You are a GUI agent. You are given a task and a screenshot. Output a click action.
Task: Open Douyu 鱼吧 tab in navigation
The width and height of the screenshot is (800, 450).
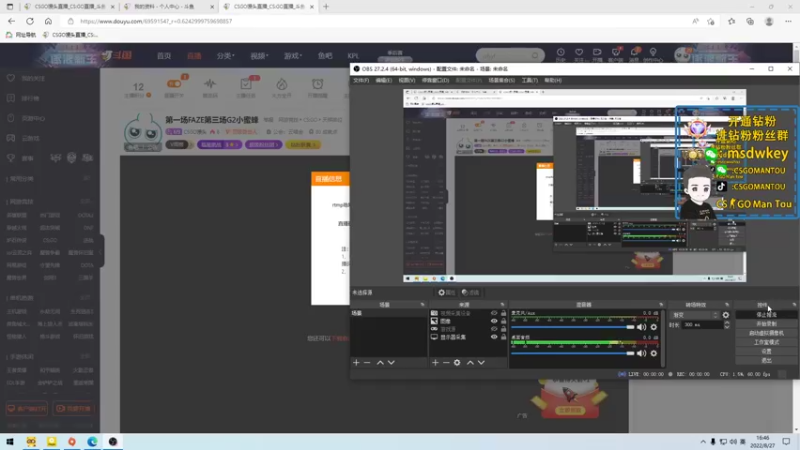[x=325, y=56]
